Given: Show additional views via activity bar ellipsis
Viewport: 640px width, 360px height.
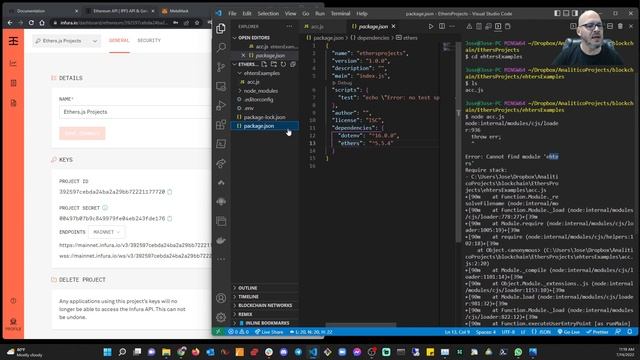Looking at the screenshot, I should (x=221, y=259).
